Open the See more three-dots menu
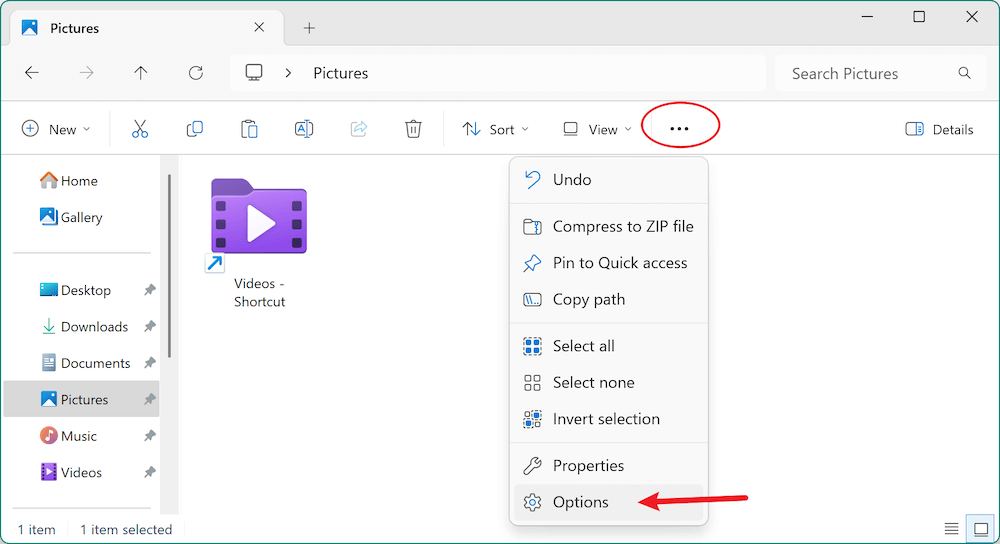Screen dimensions: 1000x544 click(679, 129)
